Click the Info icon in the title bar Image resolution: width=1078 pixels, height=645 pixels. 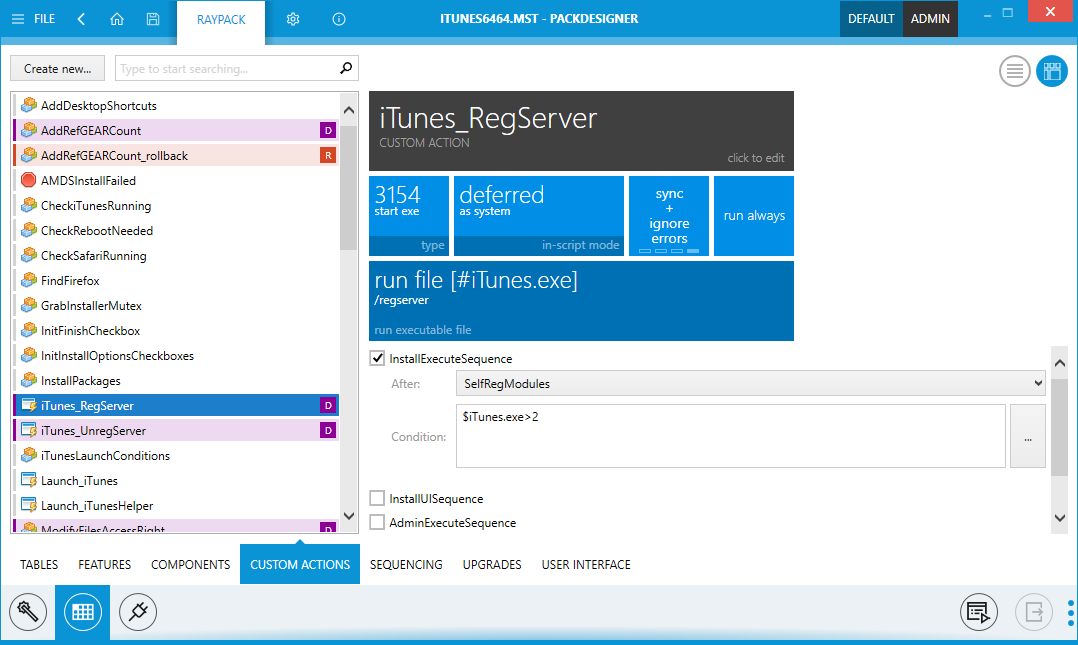[x=338, y=18]
